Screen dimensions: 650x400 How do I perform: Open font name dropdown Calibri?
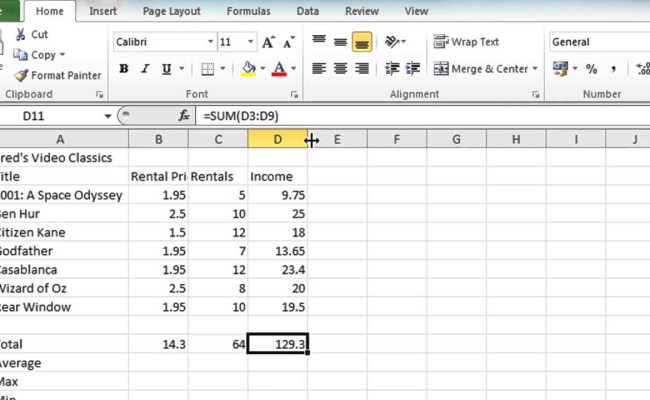(x=211, y=42)
